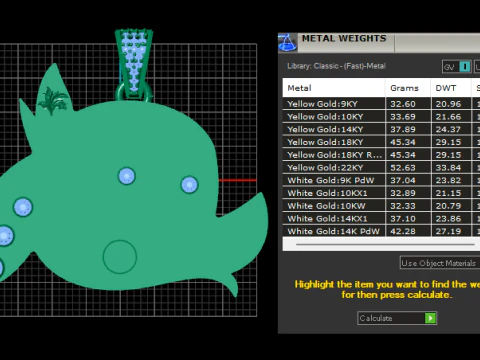Select Yellow Gold:9KY row

381,104
